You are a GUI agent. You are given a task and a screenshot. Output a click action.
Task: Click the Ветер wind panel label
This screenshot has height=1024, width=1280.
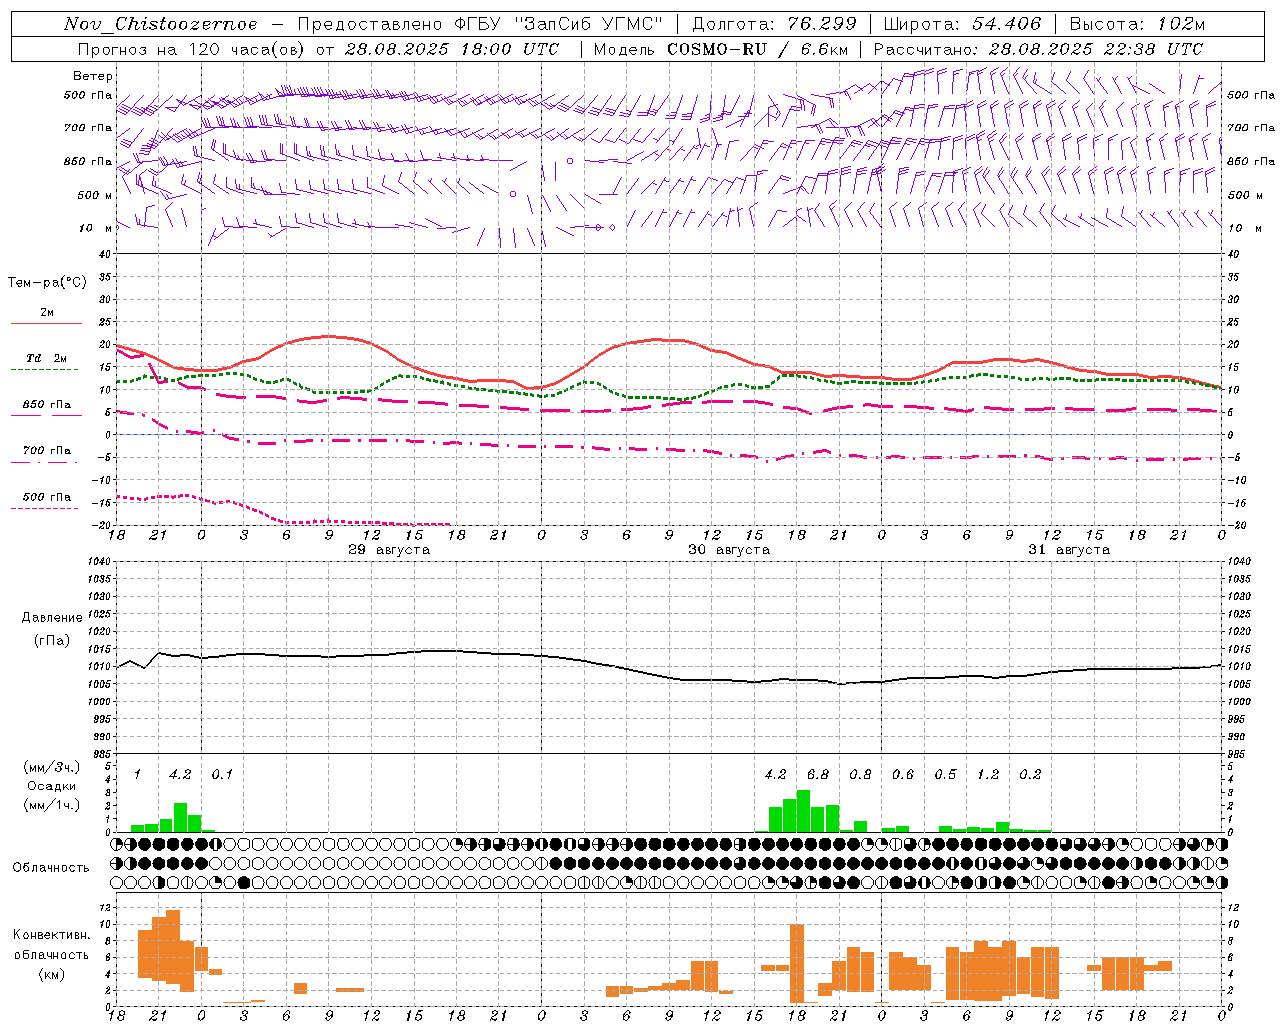[93, 76]
